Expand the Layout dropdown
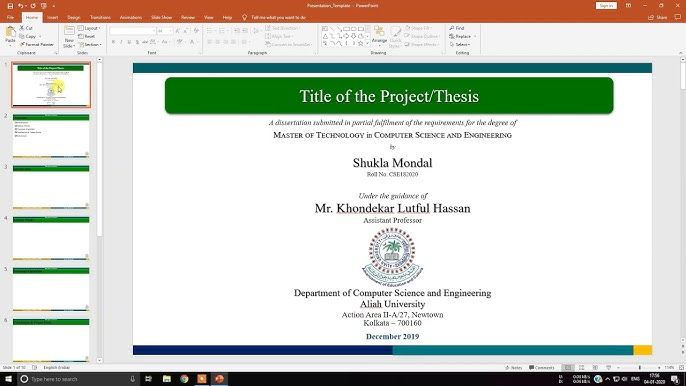The image size is (686, 386). coord(90,28)
